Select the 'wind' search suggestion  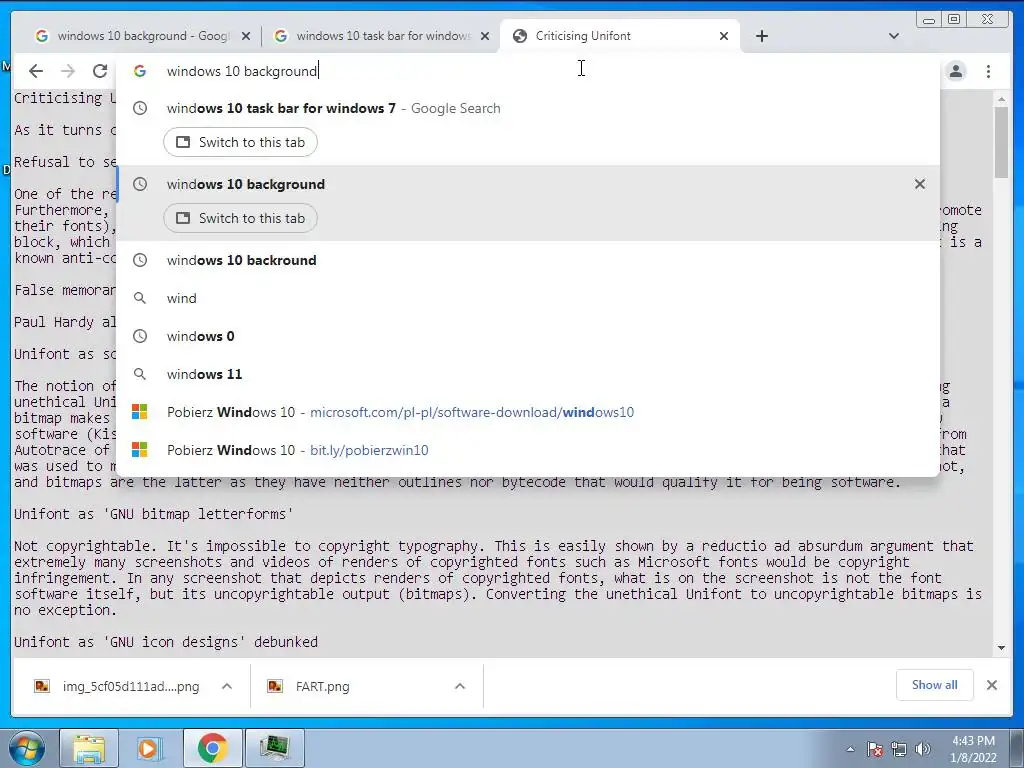pyautogui.click(x=528, y=298)
